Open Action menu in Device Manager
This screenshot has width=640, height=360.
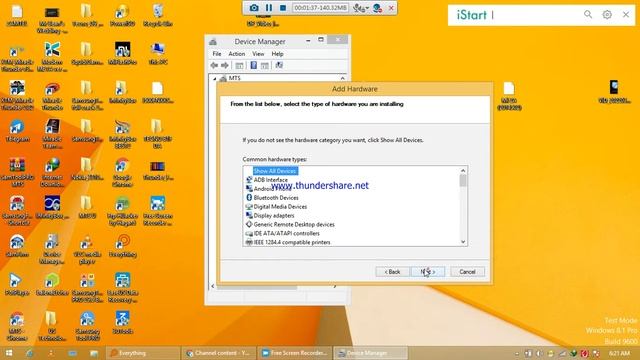236,54
